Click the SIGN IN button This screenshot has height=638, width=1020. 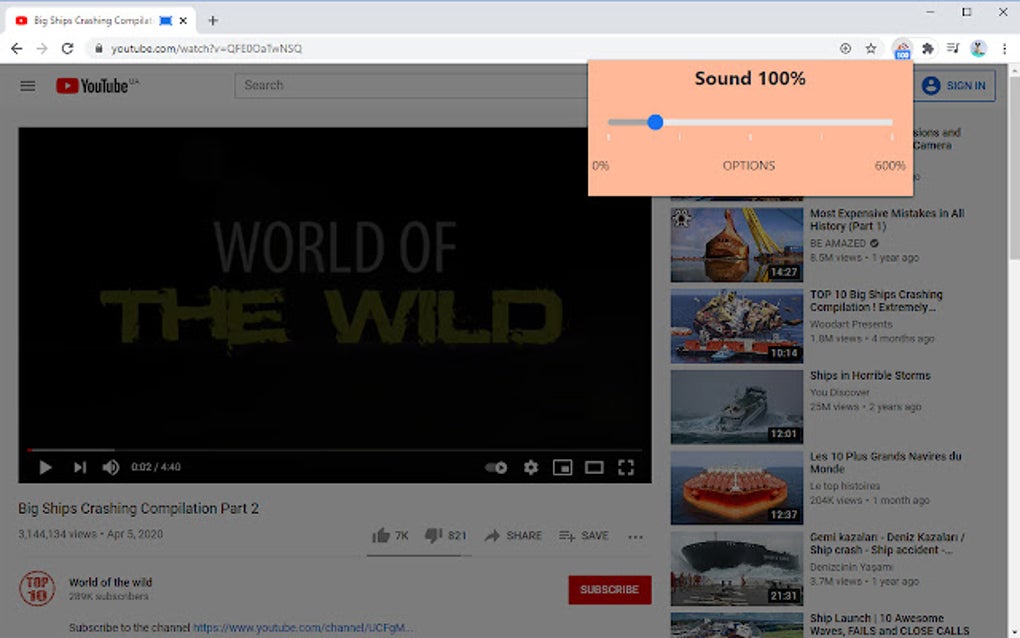pyautogui.click(x=954, y=86)
